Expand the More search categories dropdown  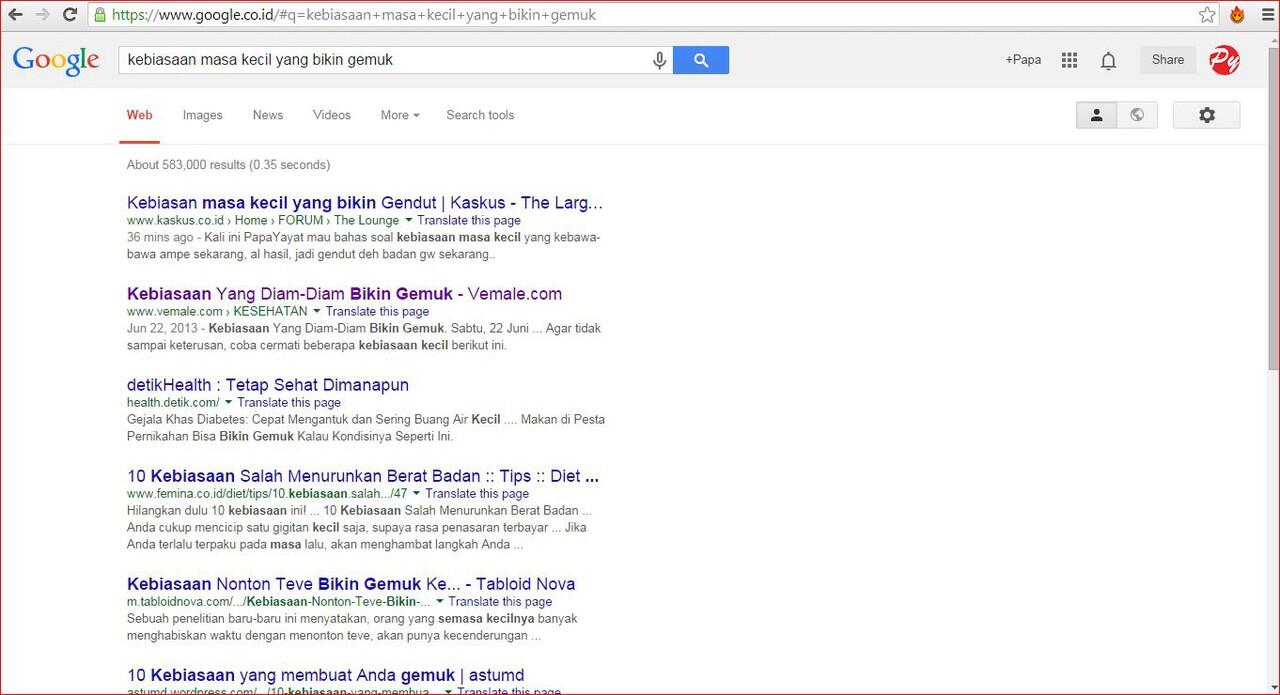coord(400,115)
